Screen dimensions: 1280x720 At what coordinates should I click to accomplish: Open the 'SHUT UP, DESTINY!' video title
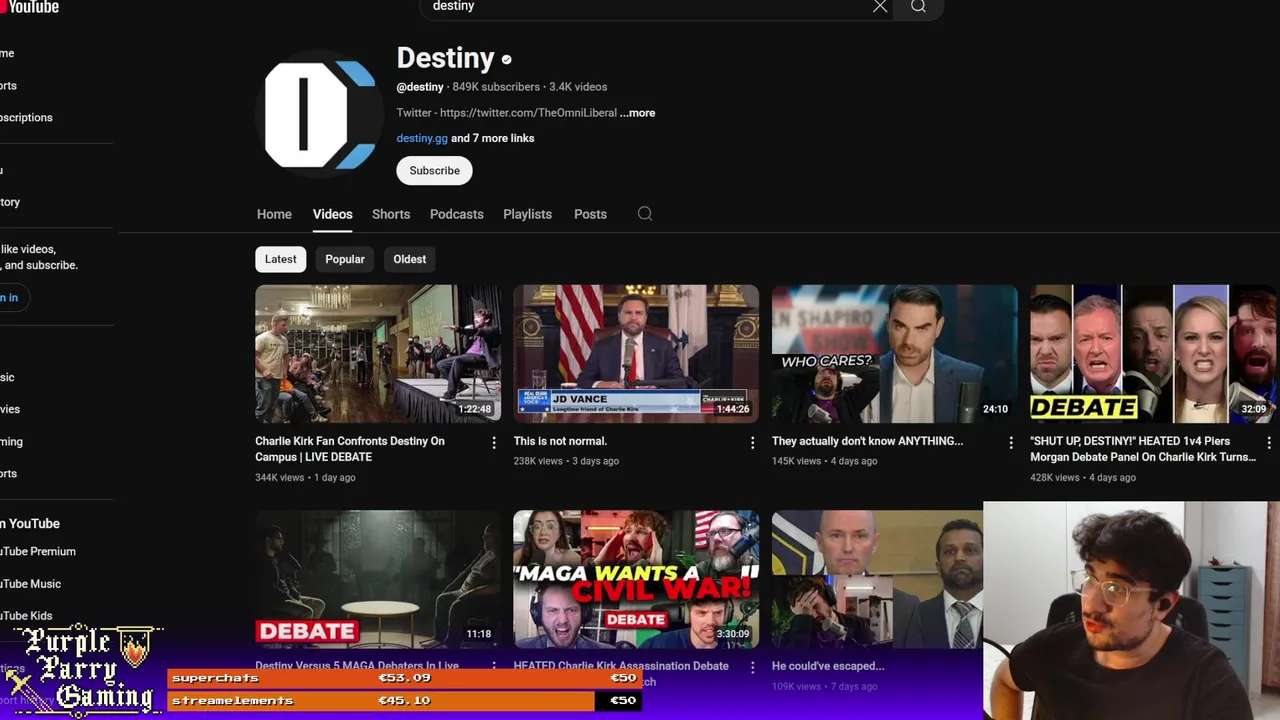coord(1143,449)
